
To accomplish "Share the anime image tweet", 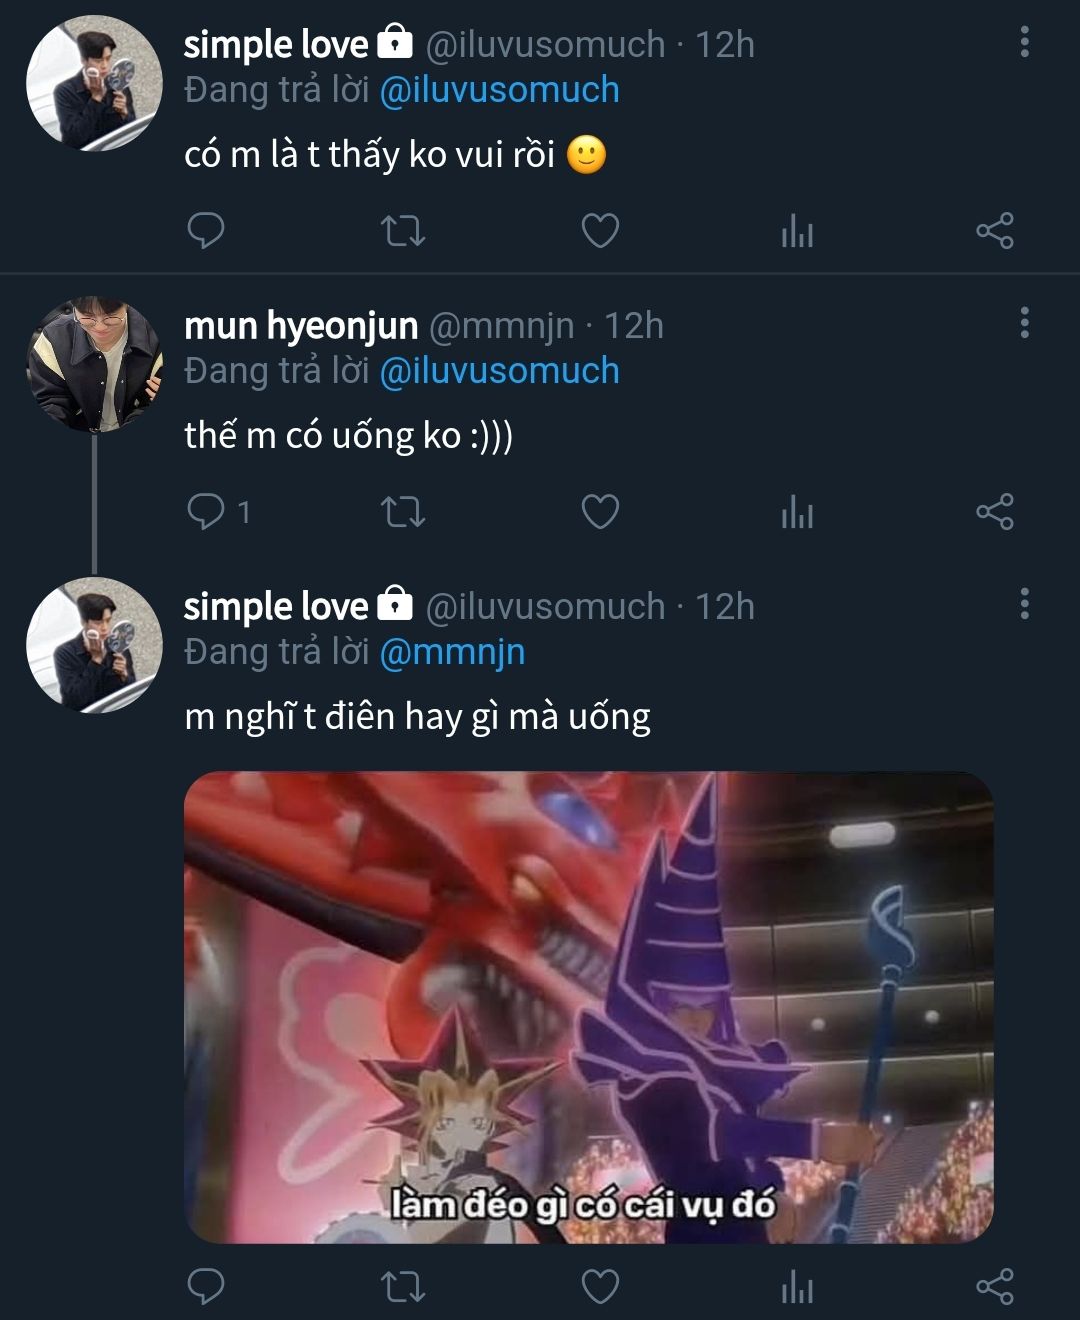I will (x=994, y=1286).
